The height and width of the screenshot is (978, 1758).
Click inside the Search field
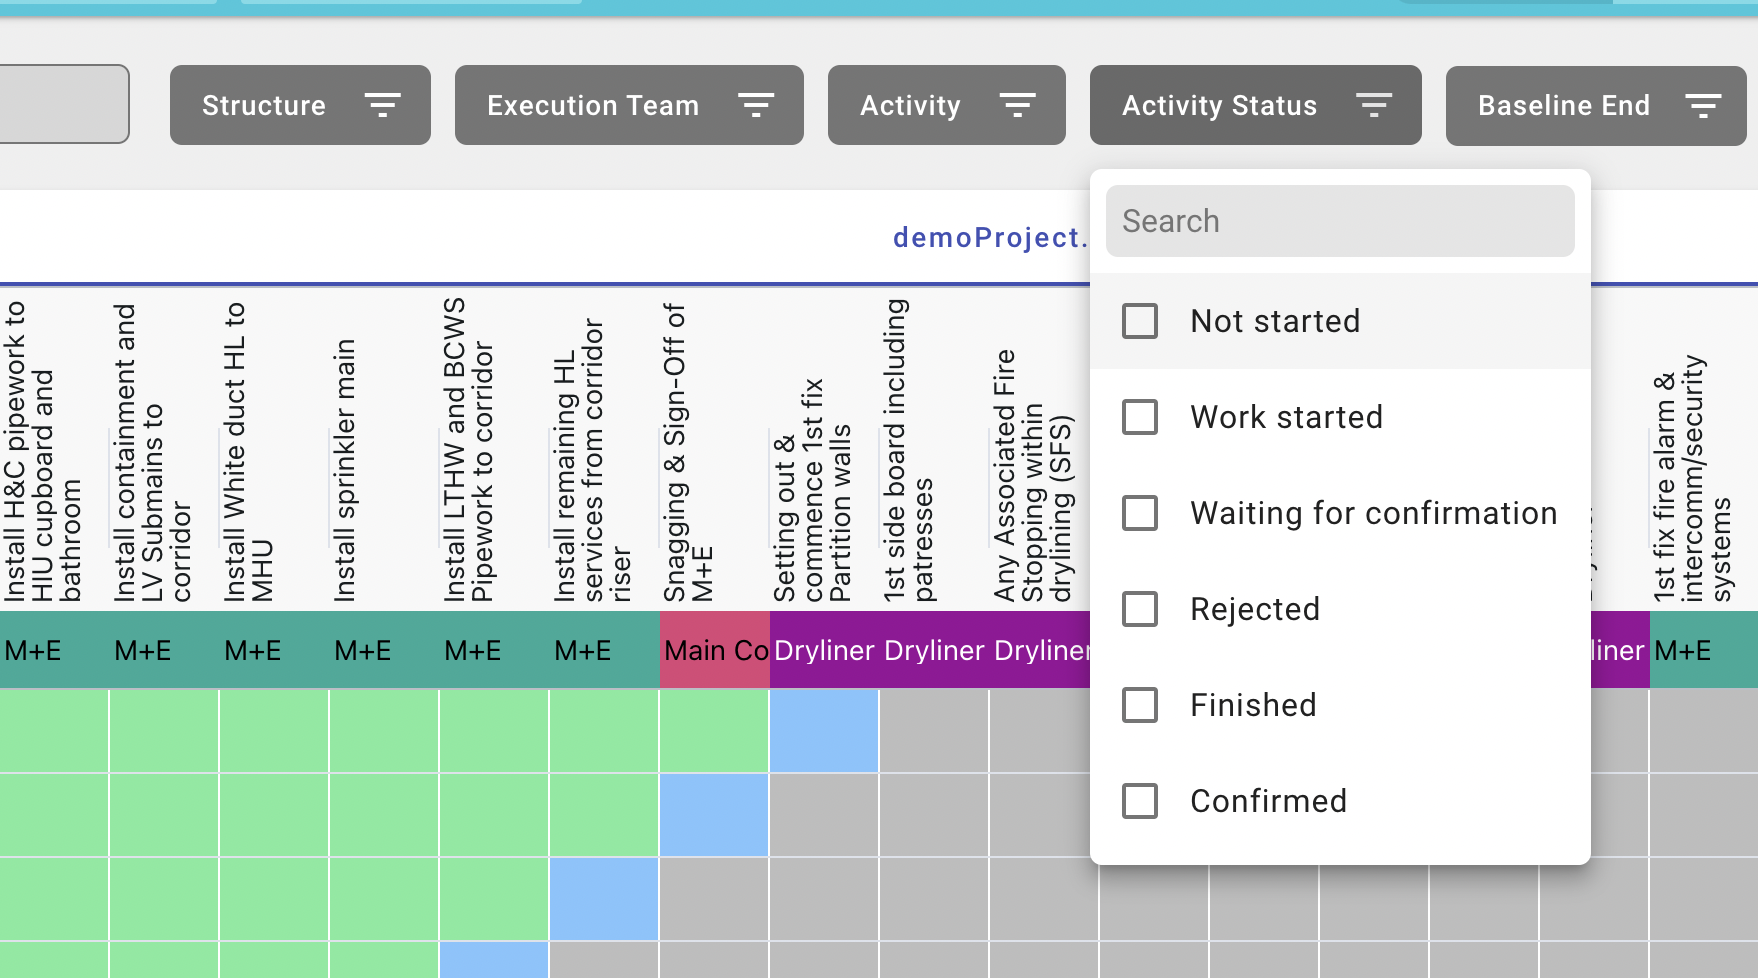point(1341,220)
